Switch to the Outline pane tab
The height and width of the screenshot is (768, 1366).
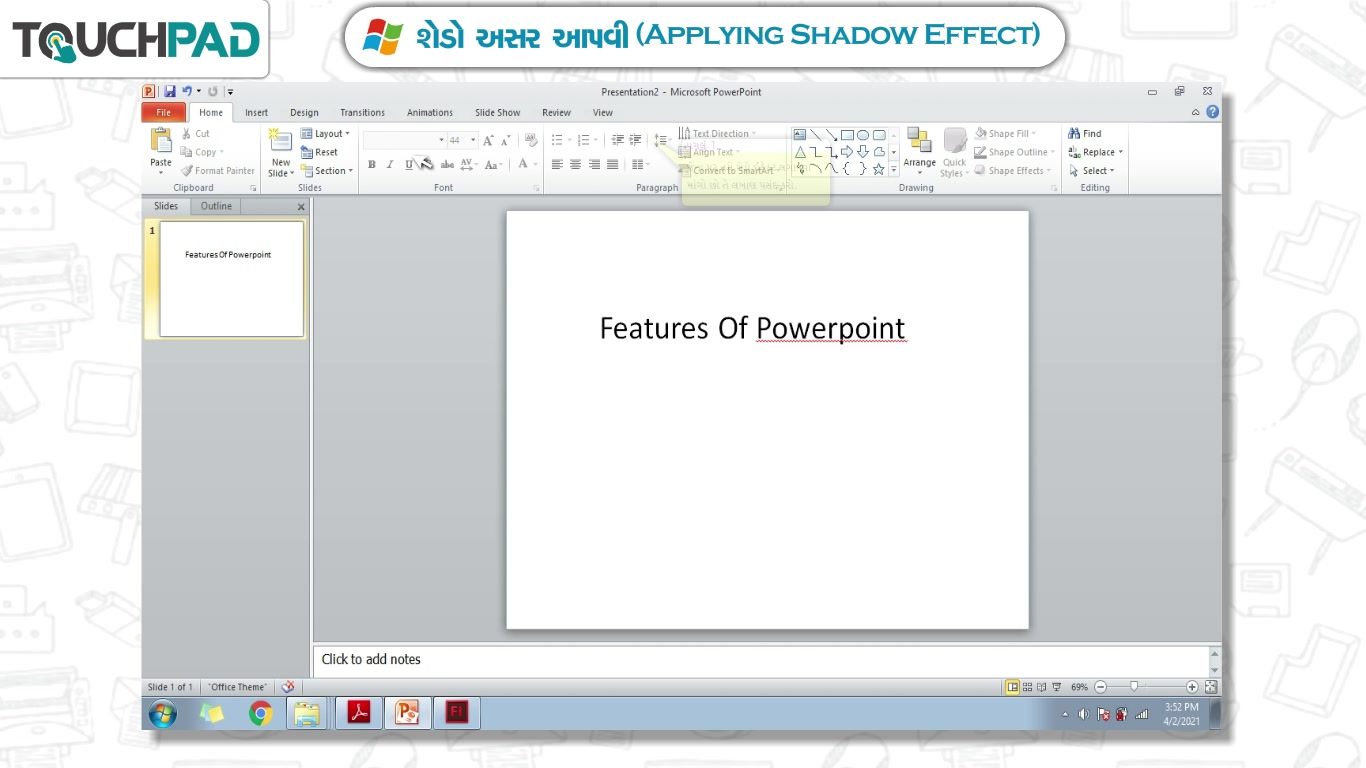tap(216, 206)
